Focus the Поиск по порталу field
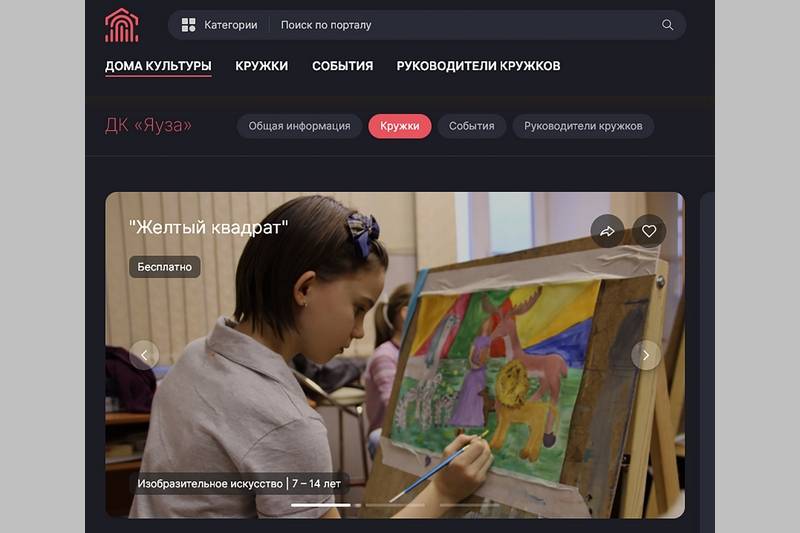This screenshot has height=533, width=800. [x=464, y=25]
